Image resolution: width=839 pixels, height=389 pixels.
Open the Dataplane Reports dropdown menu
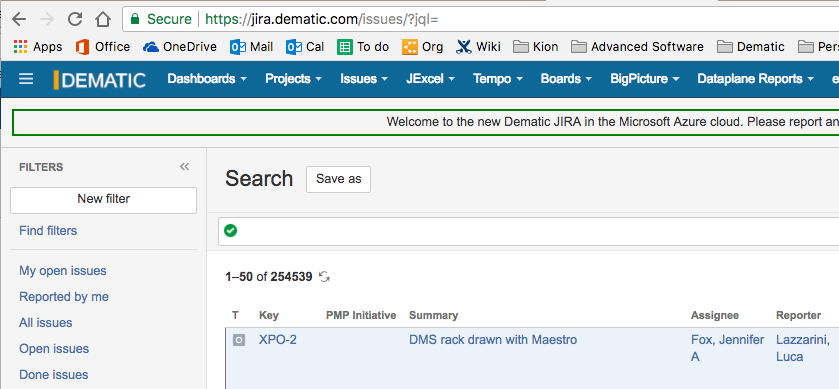[756, 79]
